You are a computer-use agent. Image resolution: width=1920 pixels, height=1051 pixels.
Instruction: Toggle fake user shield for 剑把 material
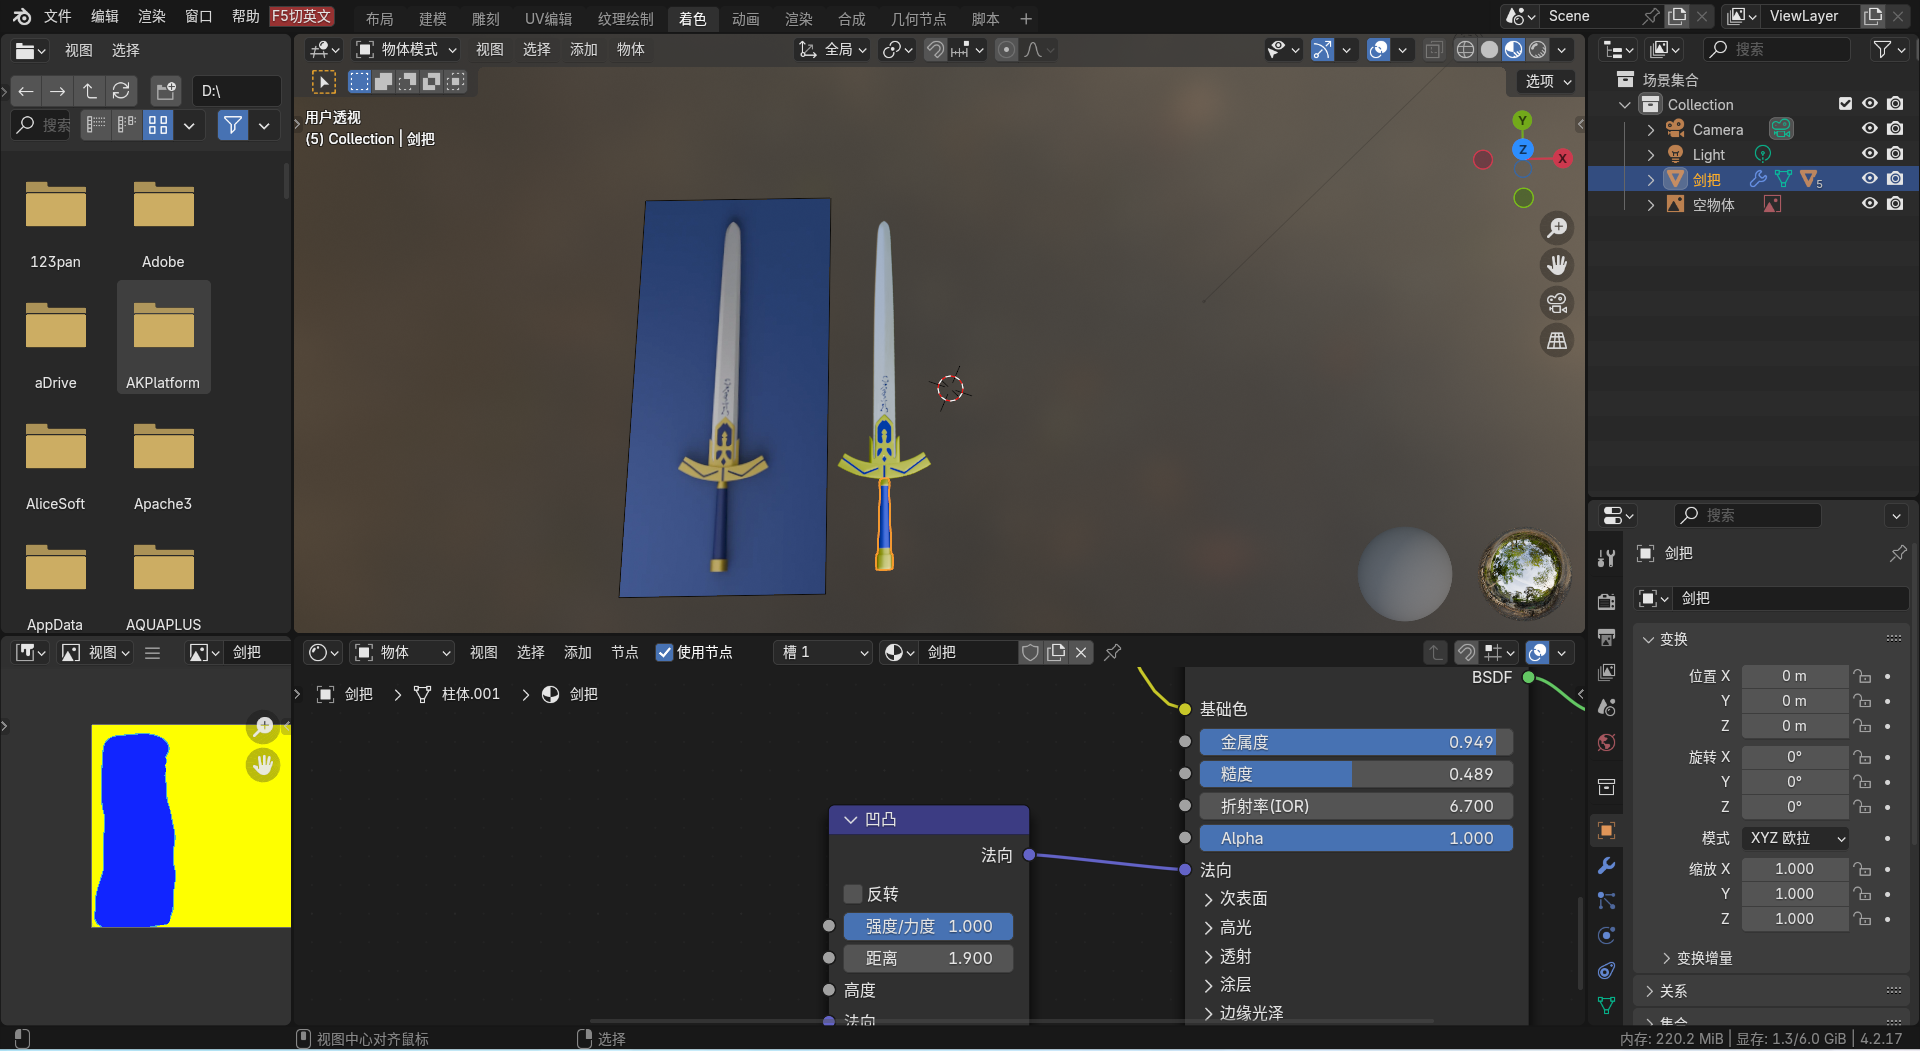pos(1031,652)
